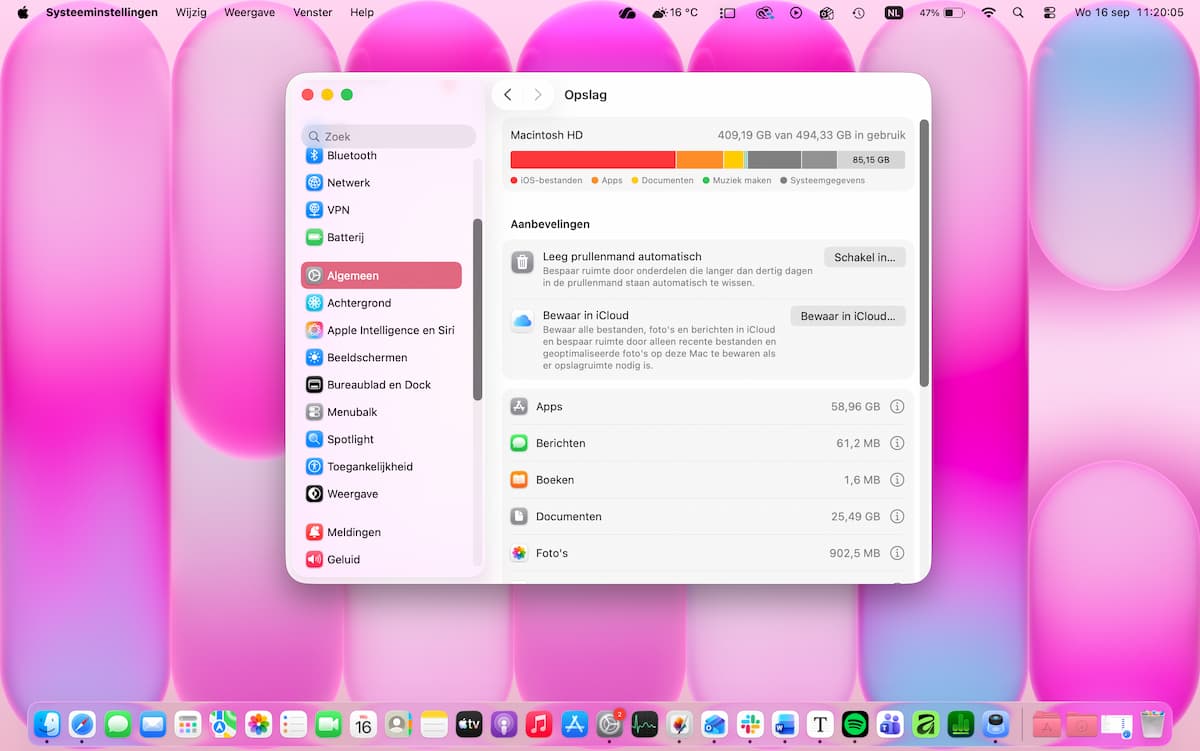Open Achtergrond wallpaper settings

[x=381, y=303]
